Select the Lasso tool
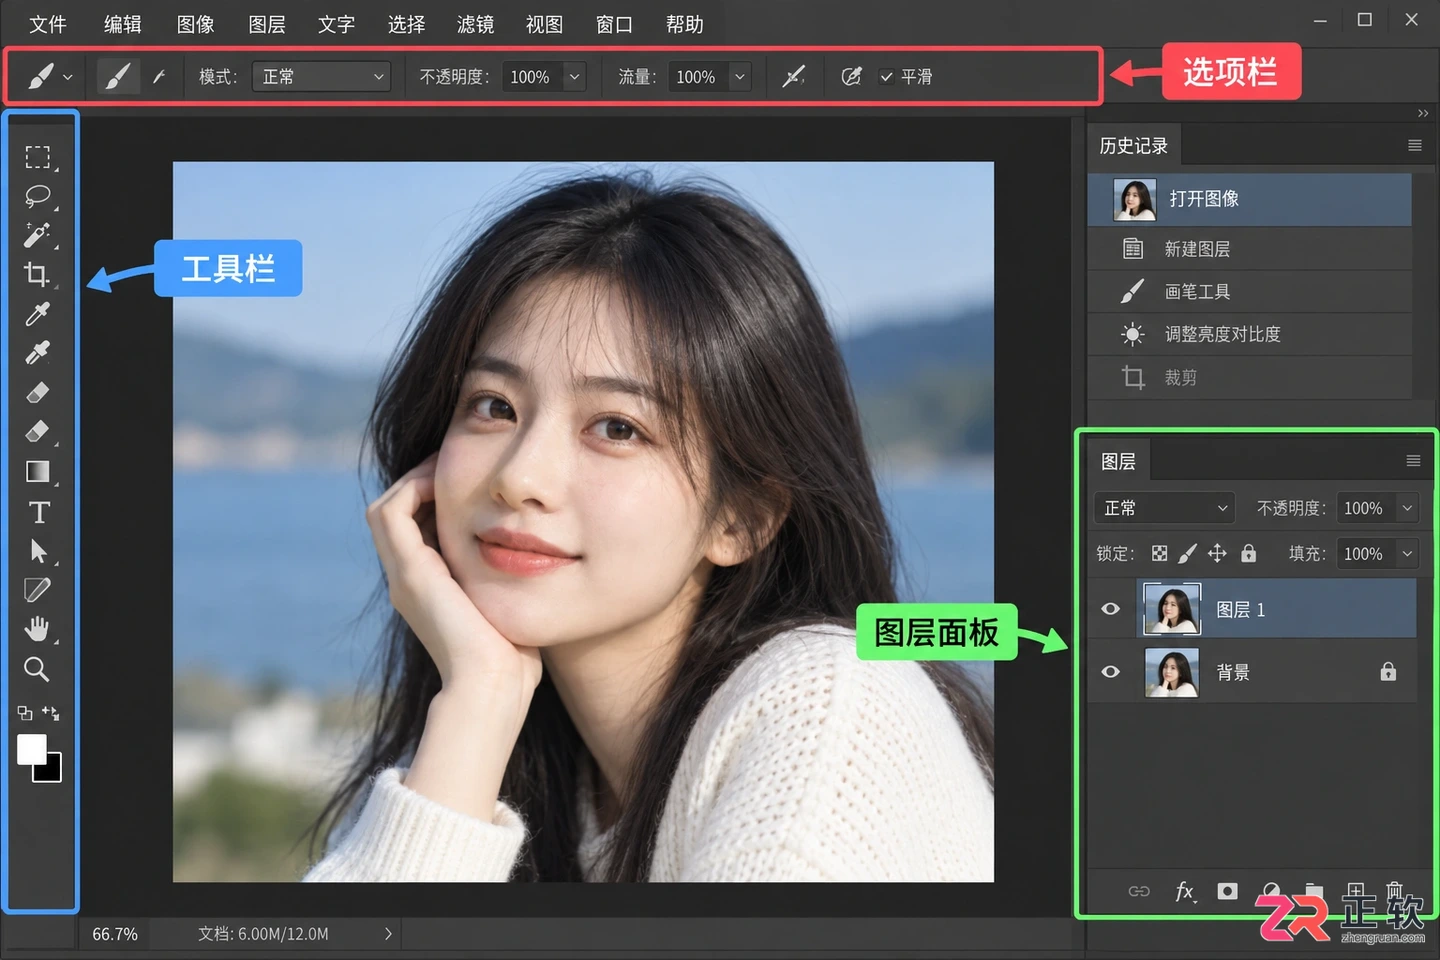The image size is (1440, 960). (x=38, y=195)
